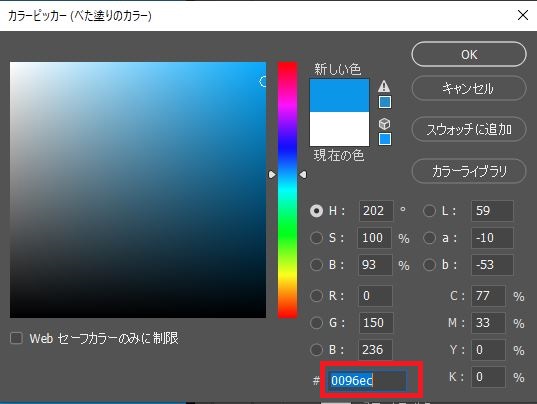Viewport: 537px width, 404px height.
Task: Click the web-safe cube warning icon
Action: [384, 123]
